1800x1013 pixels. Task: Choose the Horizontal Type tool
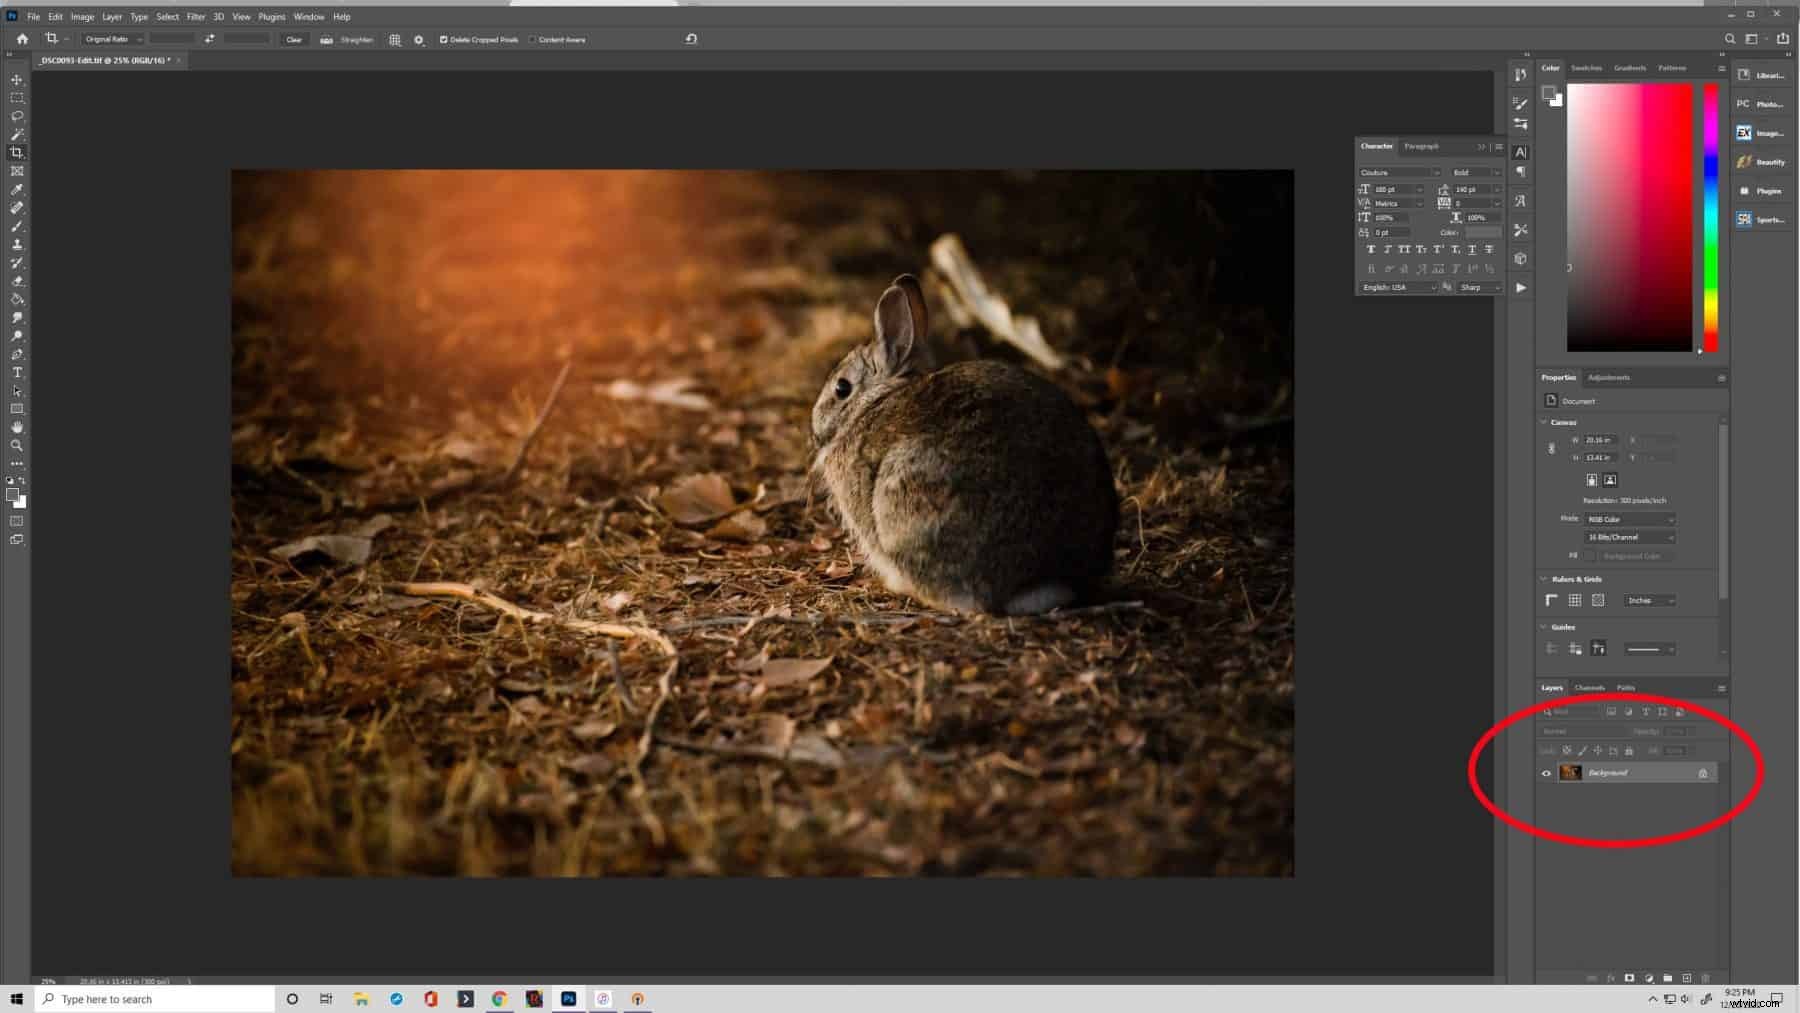[x=17, y=372]
